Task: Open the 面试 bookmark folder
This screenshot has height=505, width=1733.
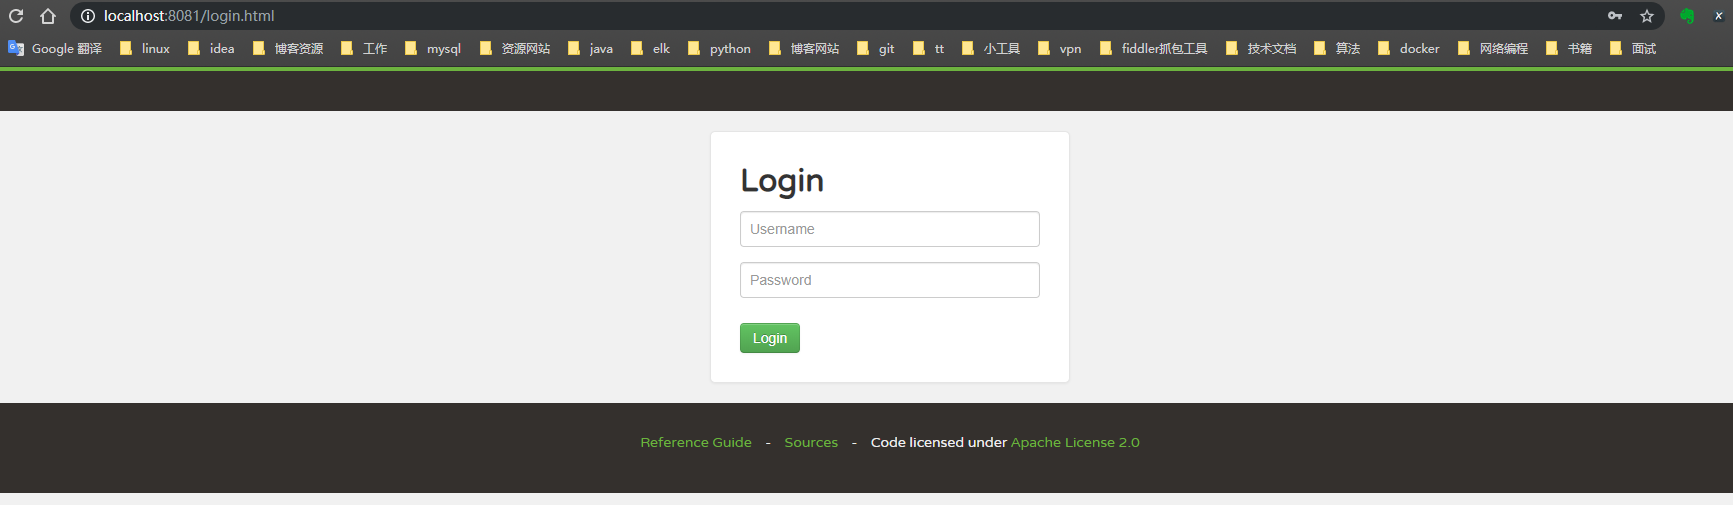Action: (x=1633, y=48)
